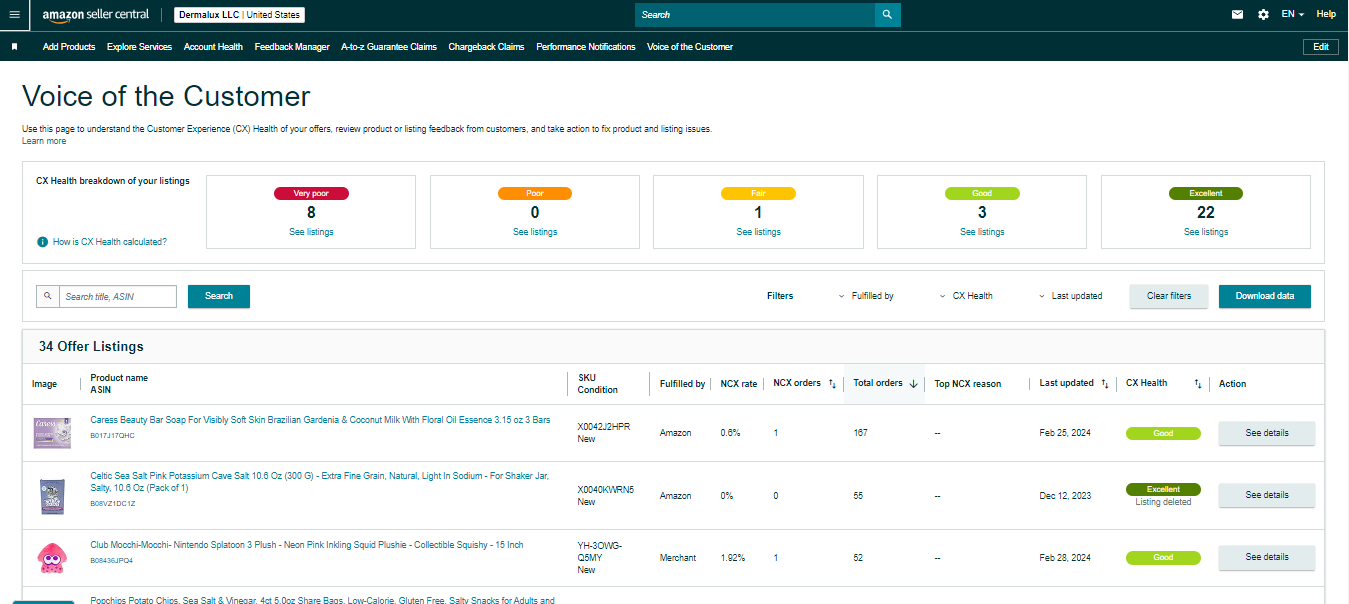The width and height of the screenshot is (1349, 604).
Task: Click the Learn more link
Action: click(44, 141)
